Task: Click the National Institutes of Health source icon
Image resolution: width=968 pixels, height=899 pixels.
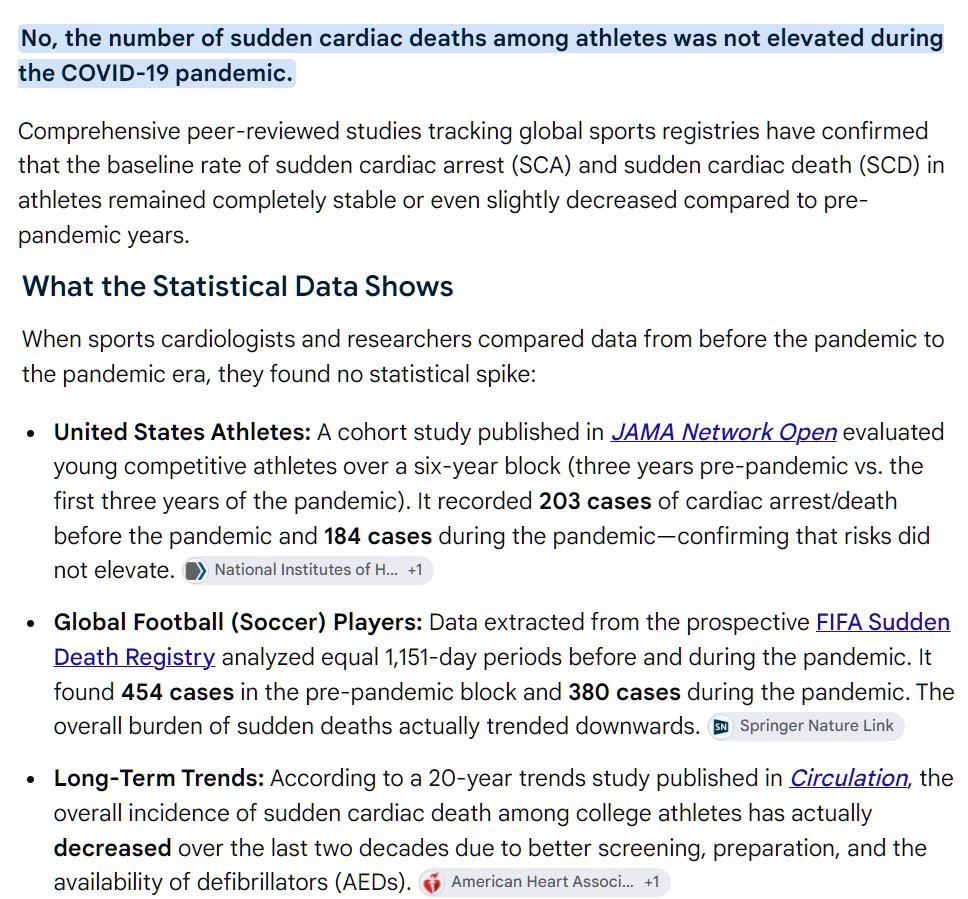Action: click(196, 571)
